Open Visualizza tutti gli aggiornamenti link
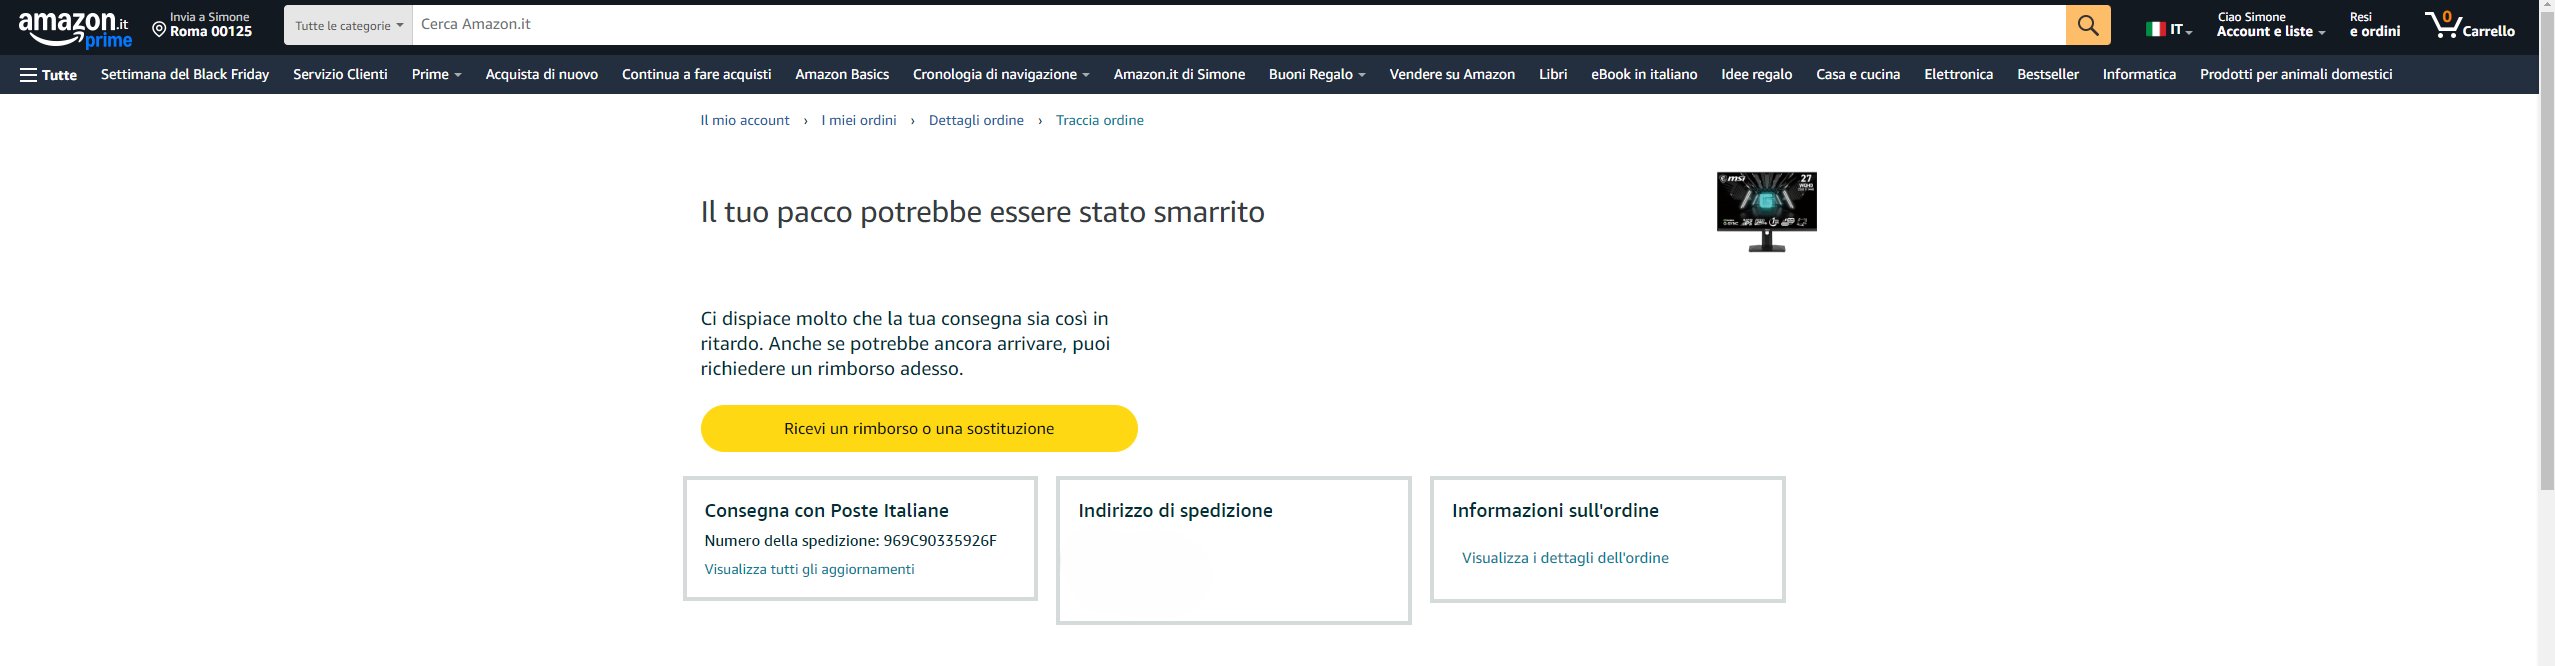The image size is (2555, 666). pos(809,569)
